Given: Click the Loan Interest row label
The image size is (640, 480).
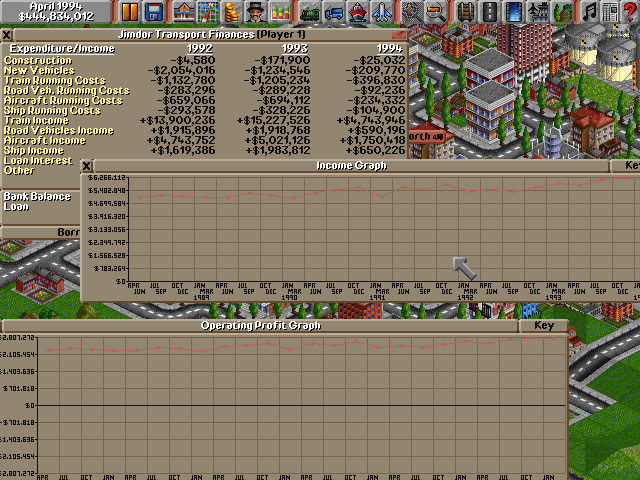Looking at the screenshot, I should tap(38, 160).
